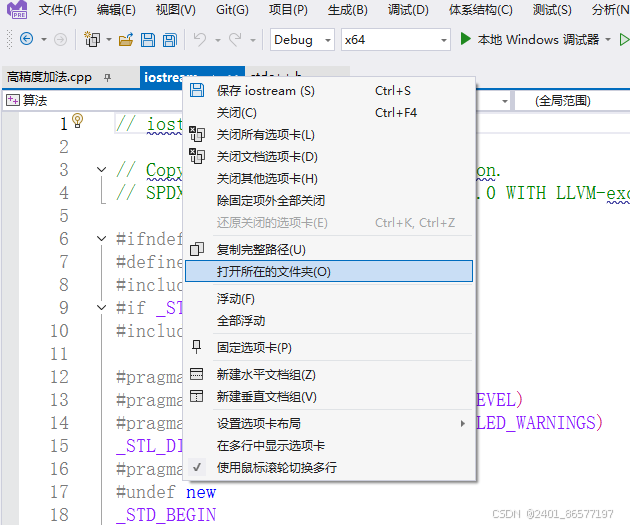Image resolution: width=630 pixels, height=525 pixels.
Task: Choose 复制完整路径(U)
Action: 329,250
